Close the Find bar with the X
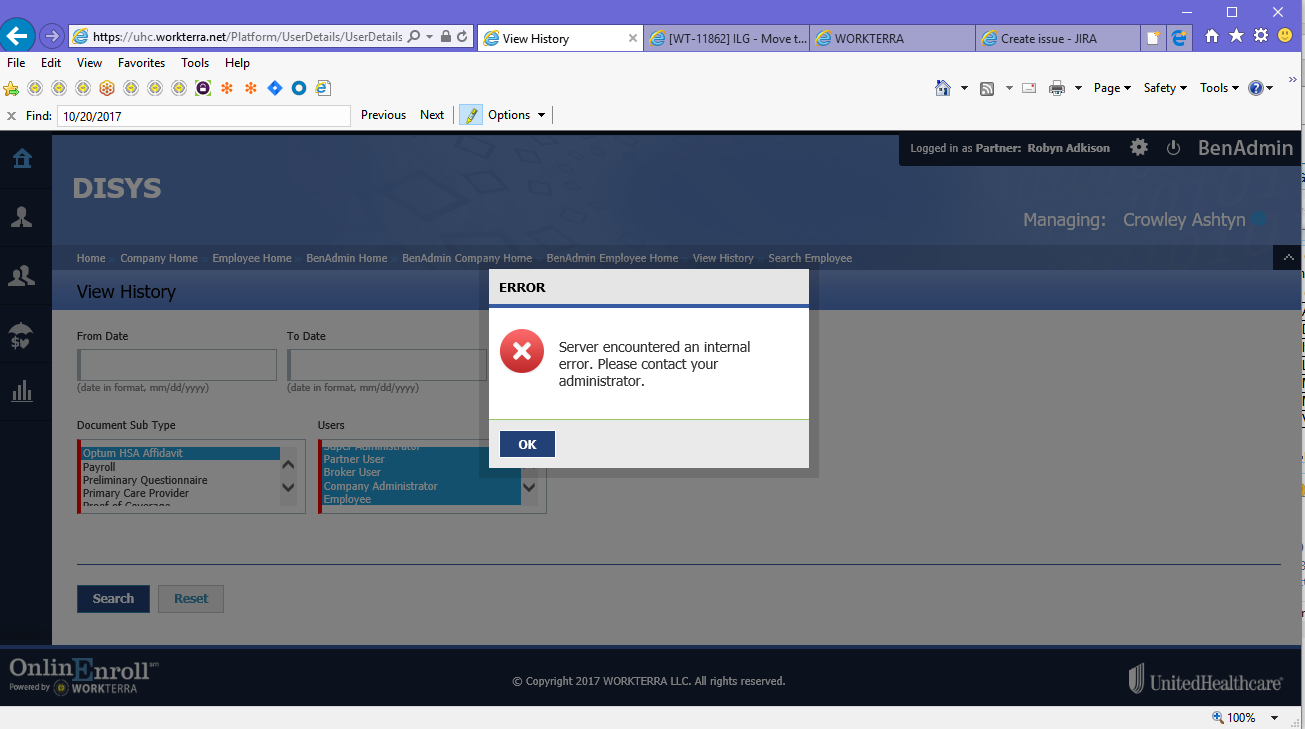The image size is (1305, 729). point(11,116)
